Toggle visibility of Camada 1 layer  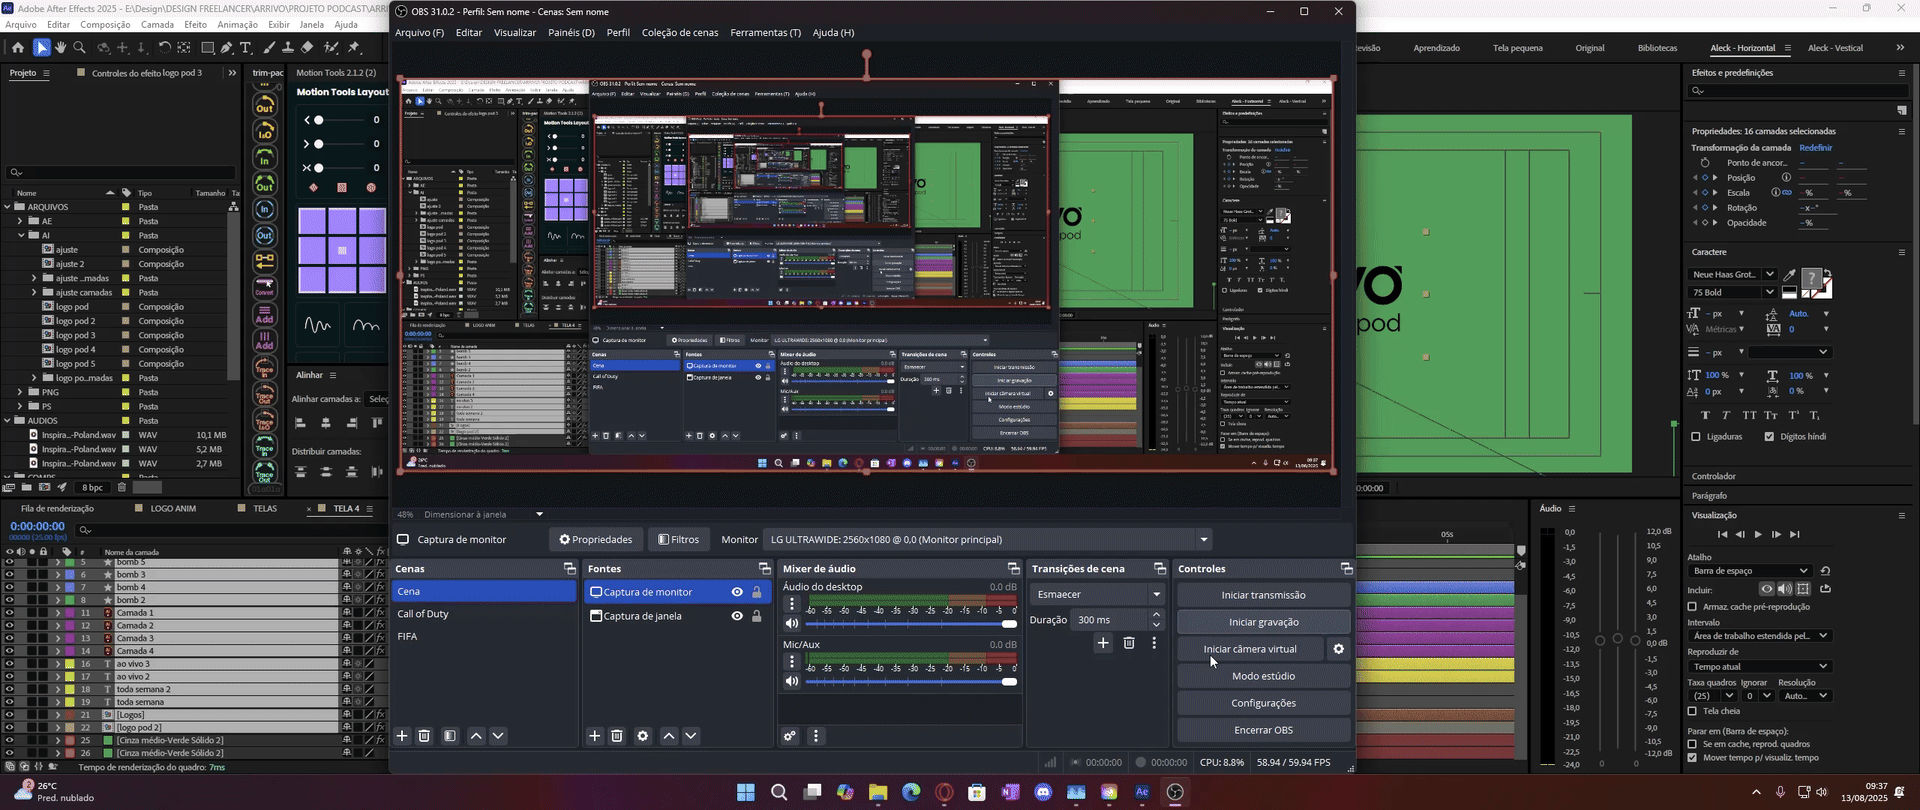pos(9,613)
